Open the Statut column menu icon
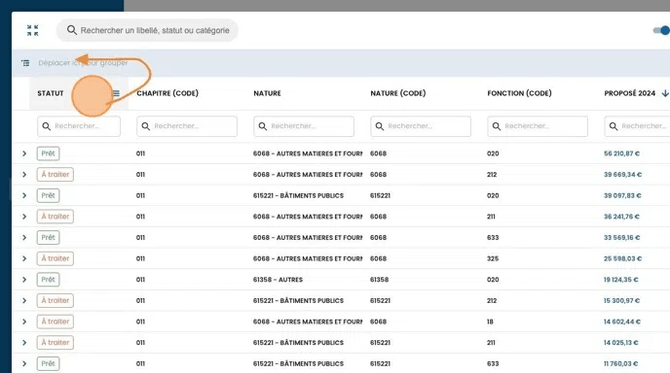This screenshot has width=670, height=373. (x=116, y=93)
